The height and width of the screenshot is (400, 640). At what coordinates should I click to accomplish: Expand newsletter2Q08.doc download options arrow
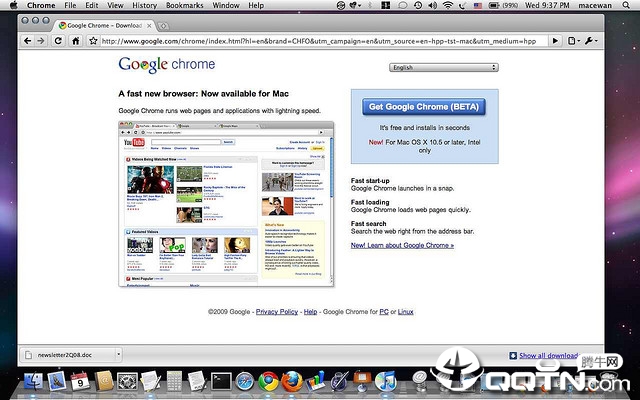[118, 355]
